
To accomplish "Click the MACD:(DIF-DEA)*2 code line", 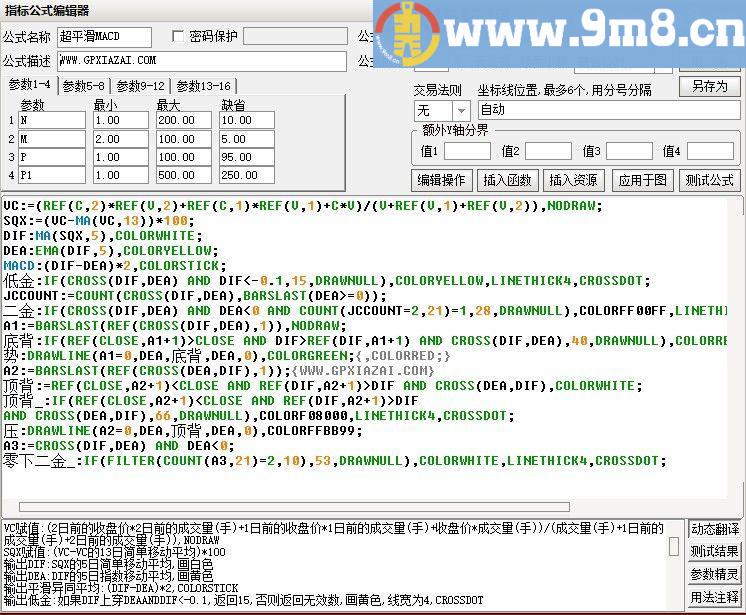I will 115,265.
